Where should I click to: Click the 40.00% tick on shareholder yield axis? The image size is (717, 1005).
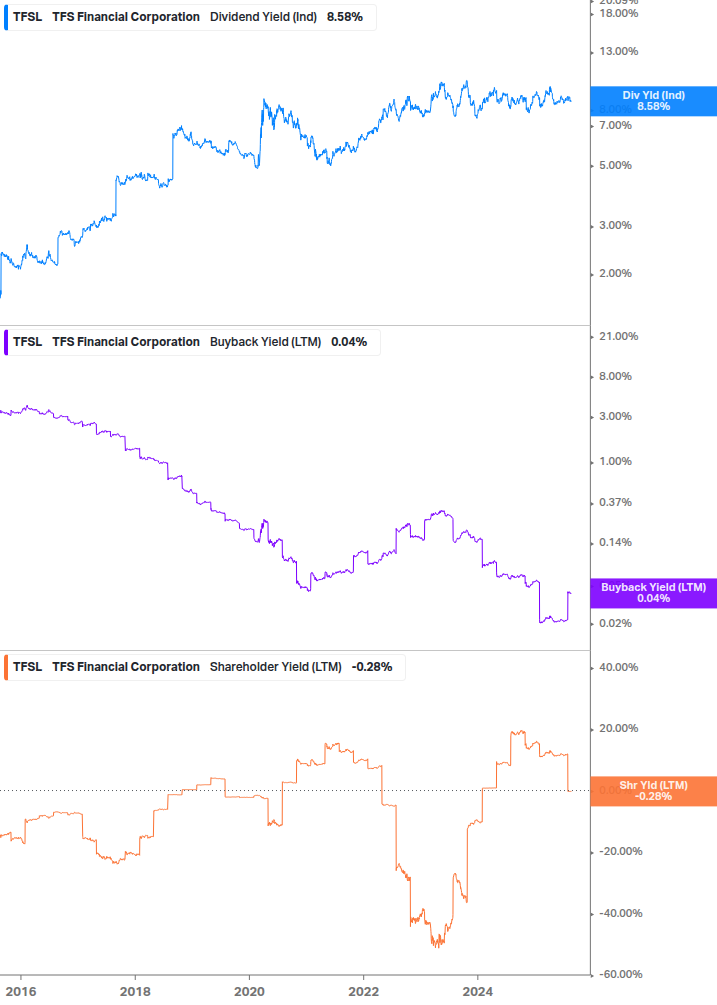coord(618,667)
